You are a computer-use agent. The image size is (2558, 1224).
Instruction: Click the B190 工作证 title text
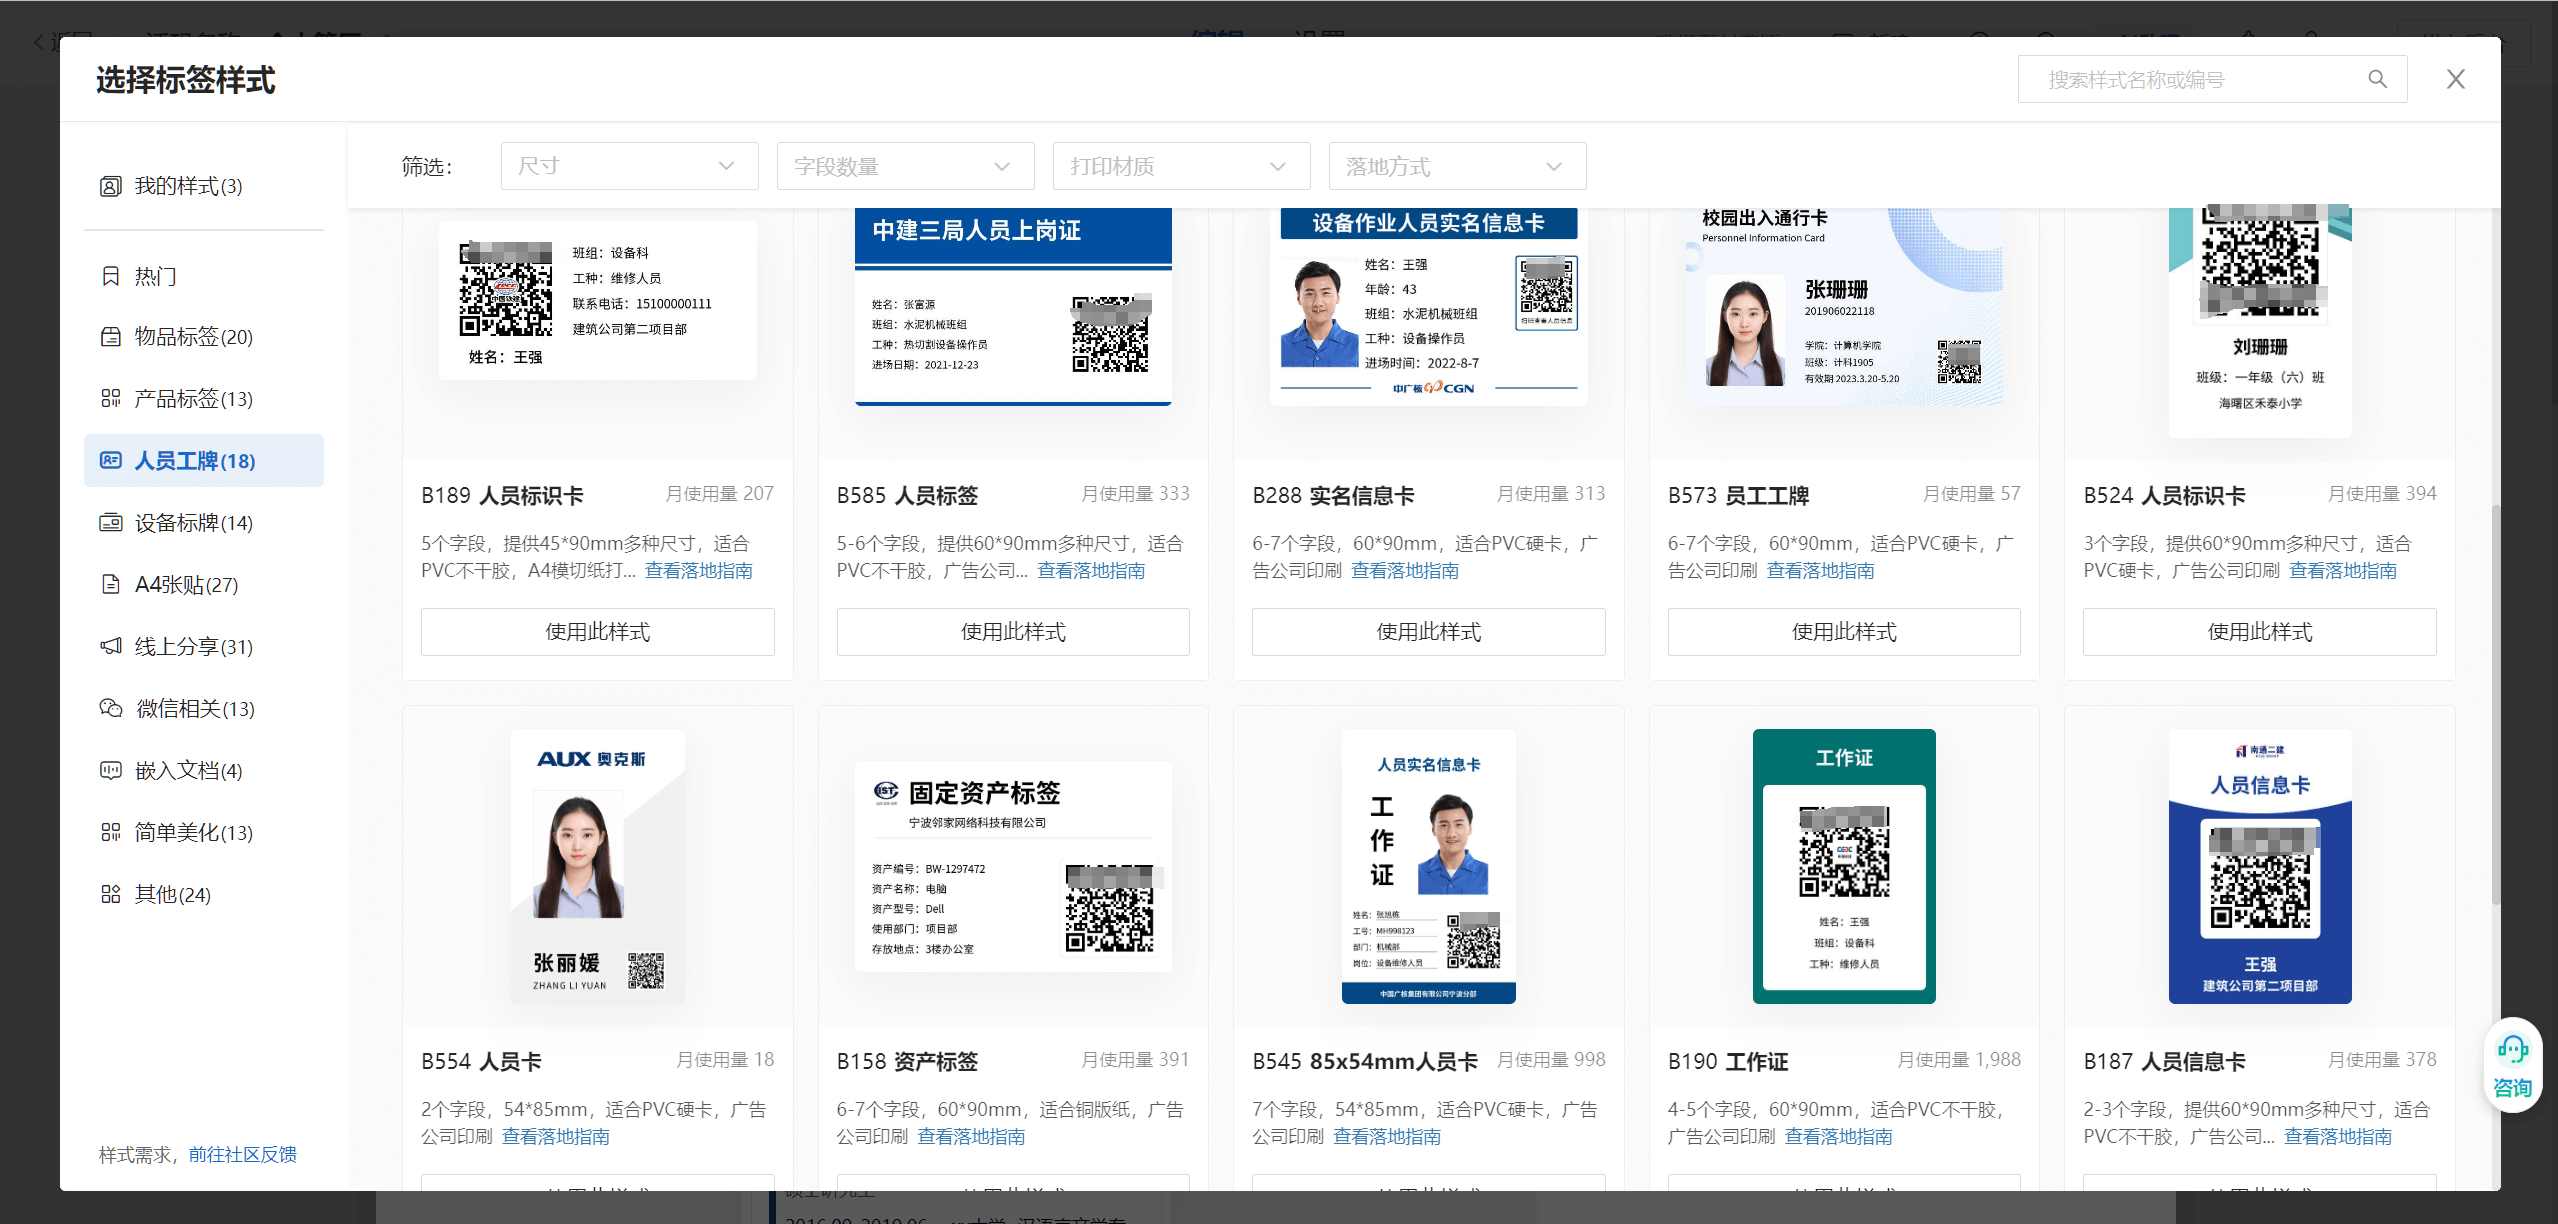pos(1728,1061)
